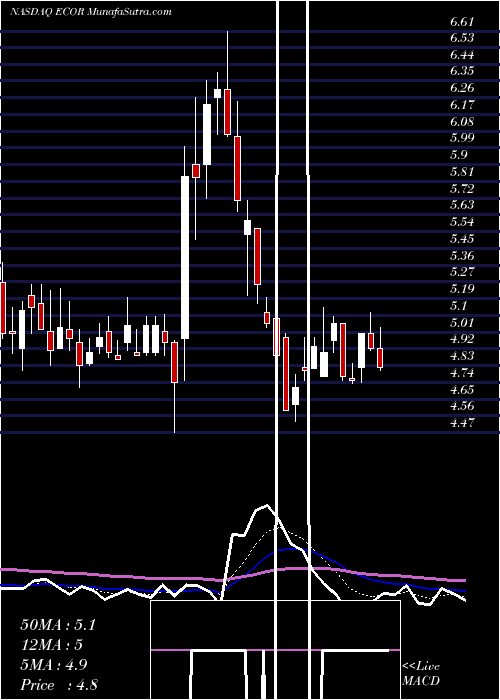Click the 5.63 price axis label

coord(462,205)
